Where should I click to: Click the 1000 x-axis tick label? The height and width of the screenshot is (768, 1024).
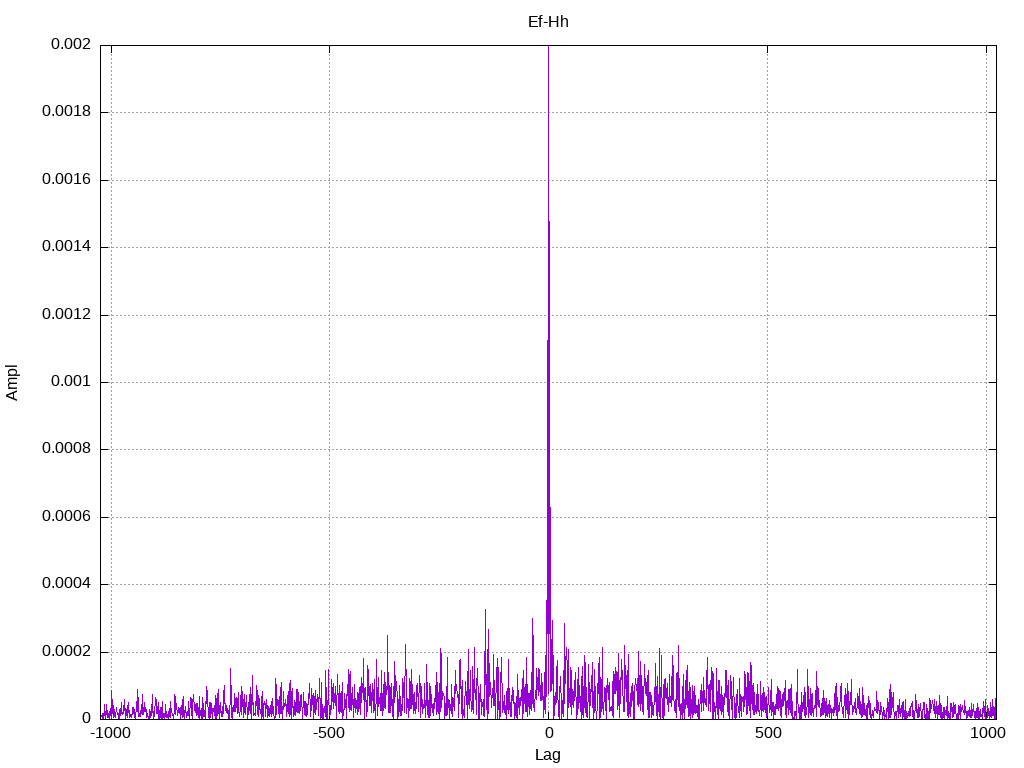click(x=986, y=733)
